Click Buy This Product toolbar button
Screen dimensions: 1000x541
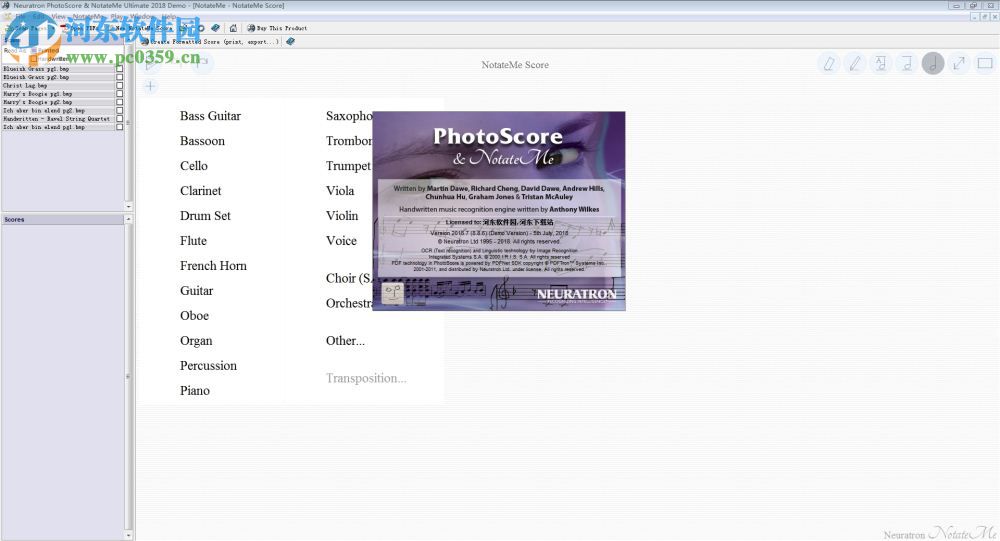click(277, 28)
